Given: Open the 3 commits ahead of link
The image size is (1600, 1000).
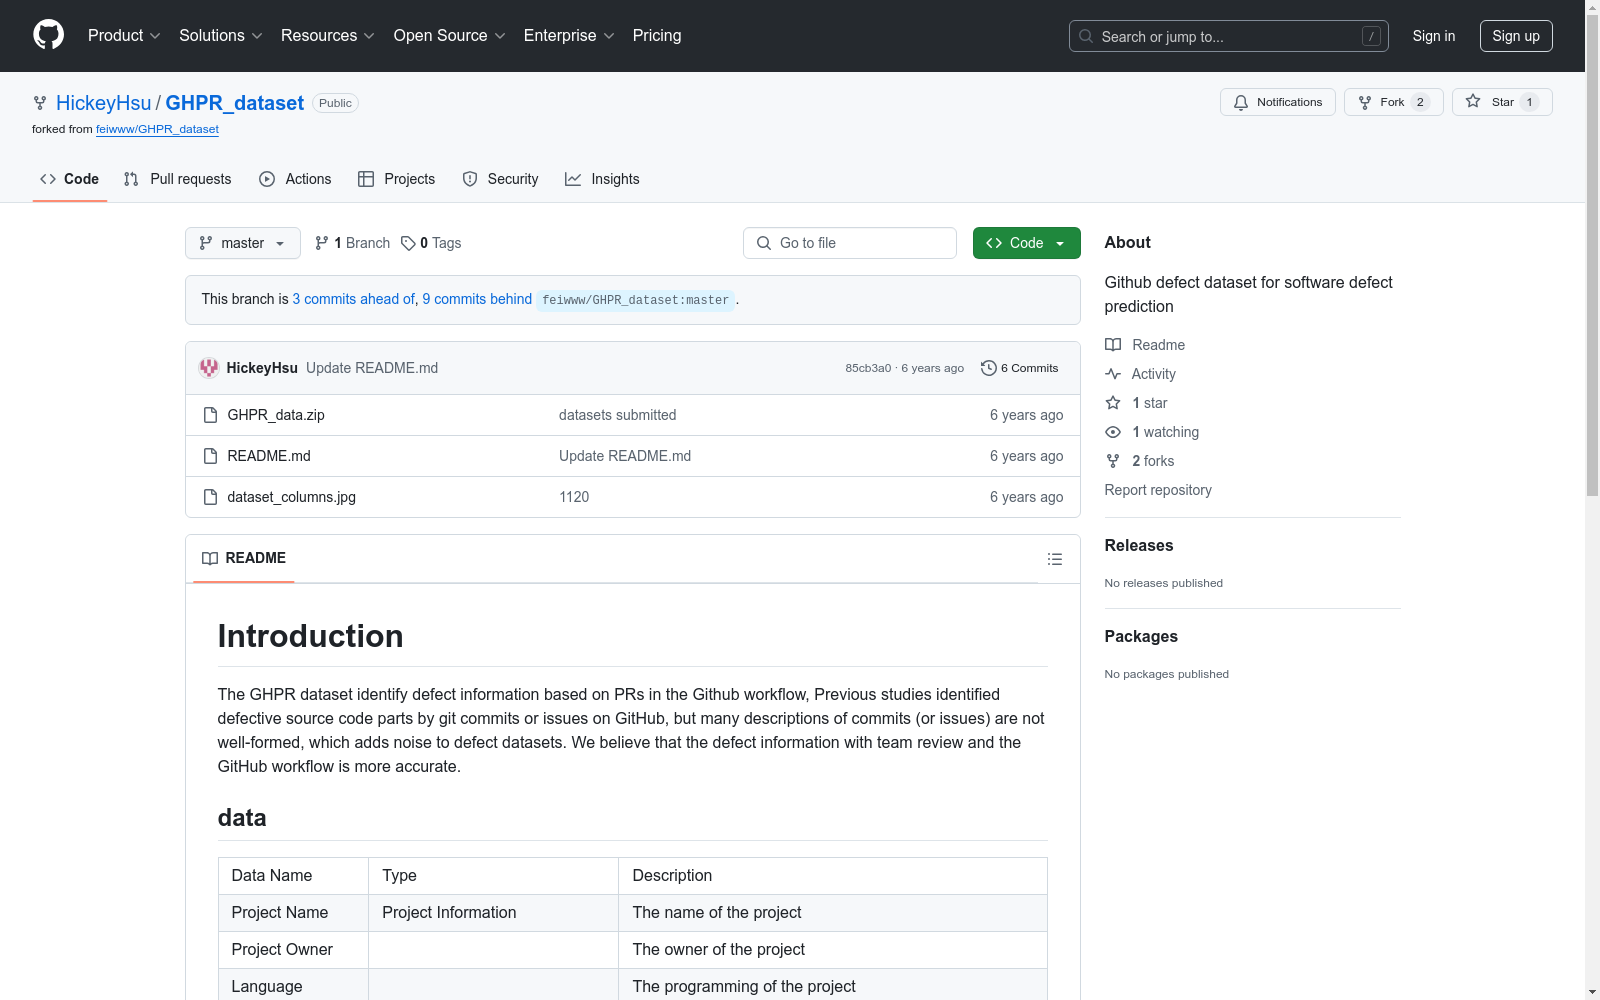Looking at the screenshot, I should 353,299.
